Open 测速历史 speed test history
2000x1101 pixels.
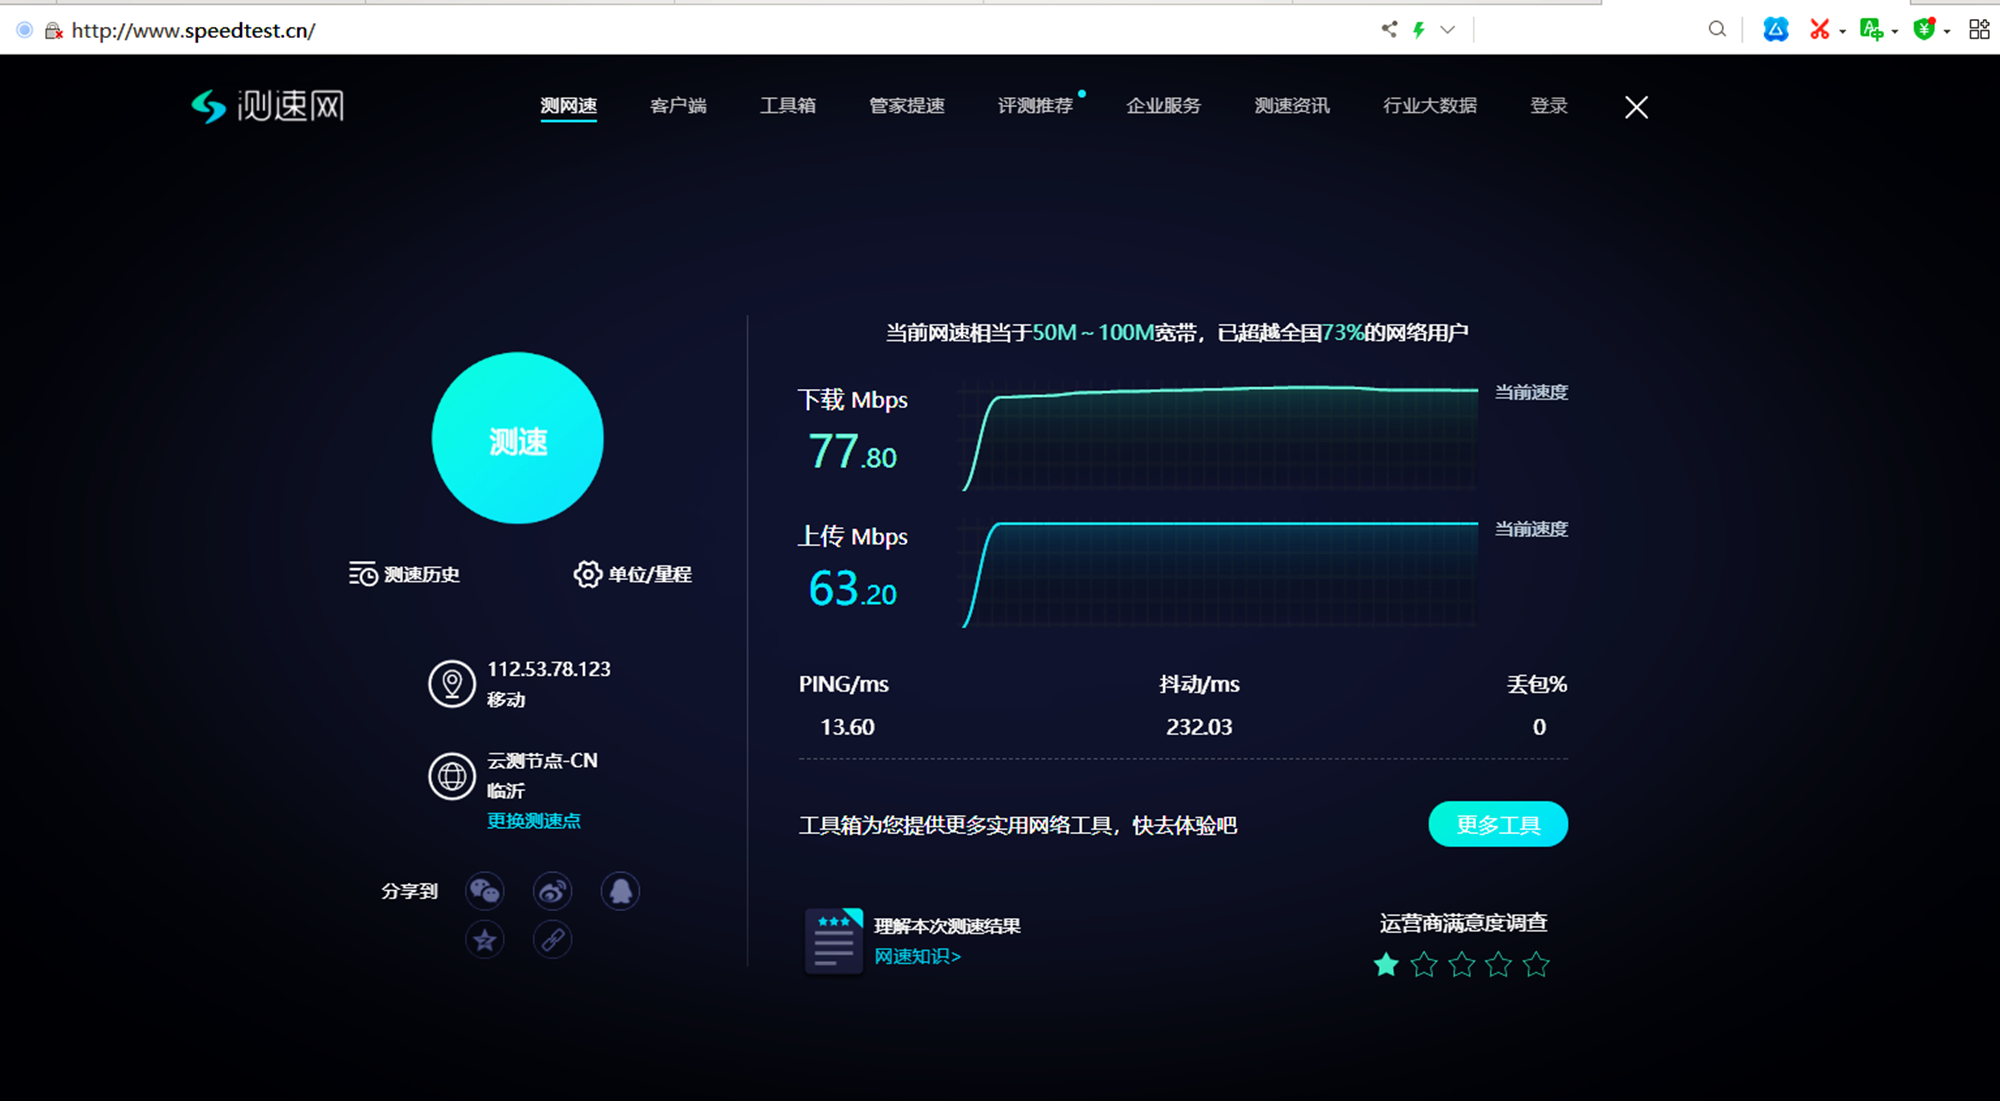point(404,574)
